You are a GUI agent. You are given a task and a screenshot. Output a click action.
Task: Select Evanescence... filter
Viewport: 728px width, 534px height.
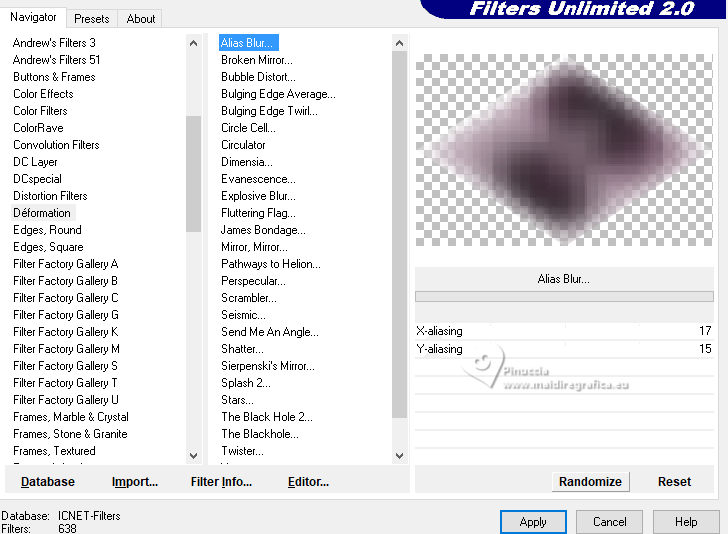[x=258, y=179]
